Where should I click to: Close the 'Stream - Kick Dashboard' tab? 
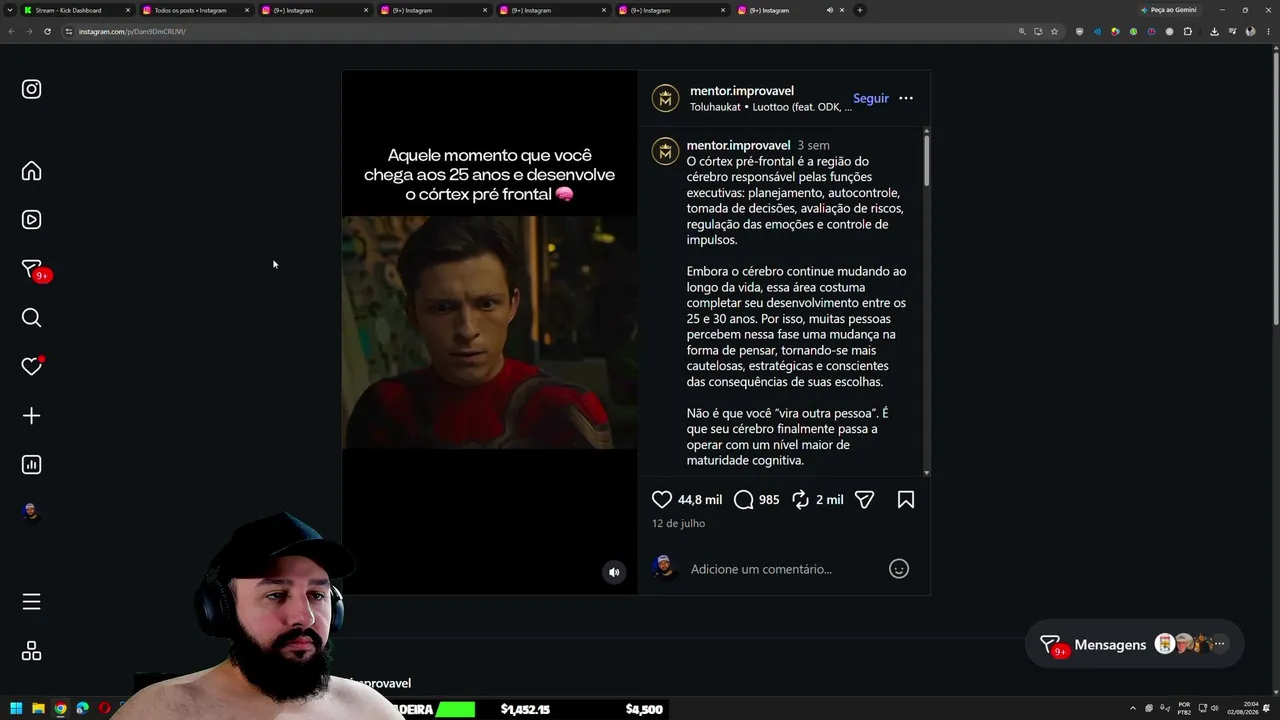[128, 10]
